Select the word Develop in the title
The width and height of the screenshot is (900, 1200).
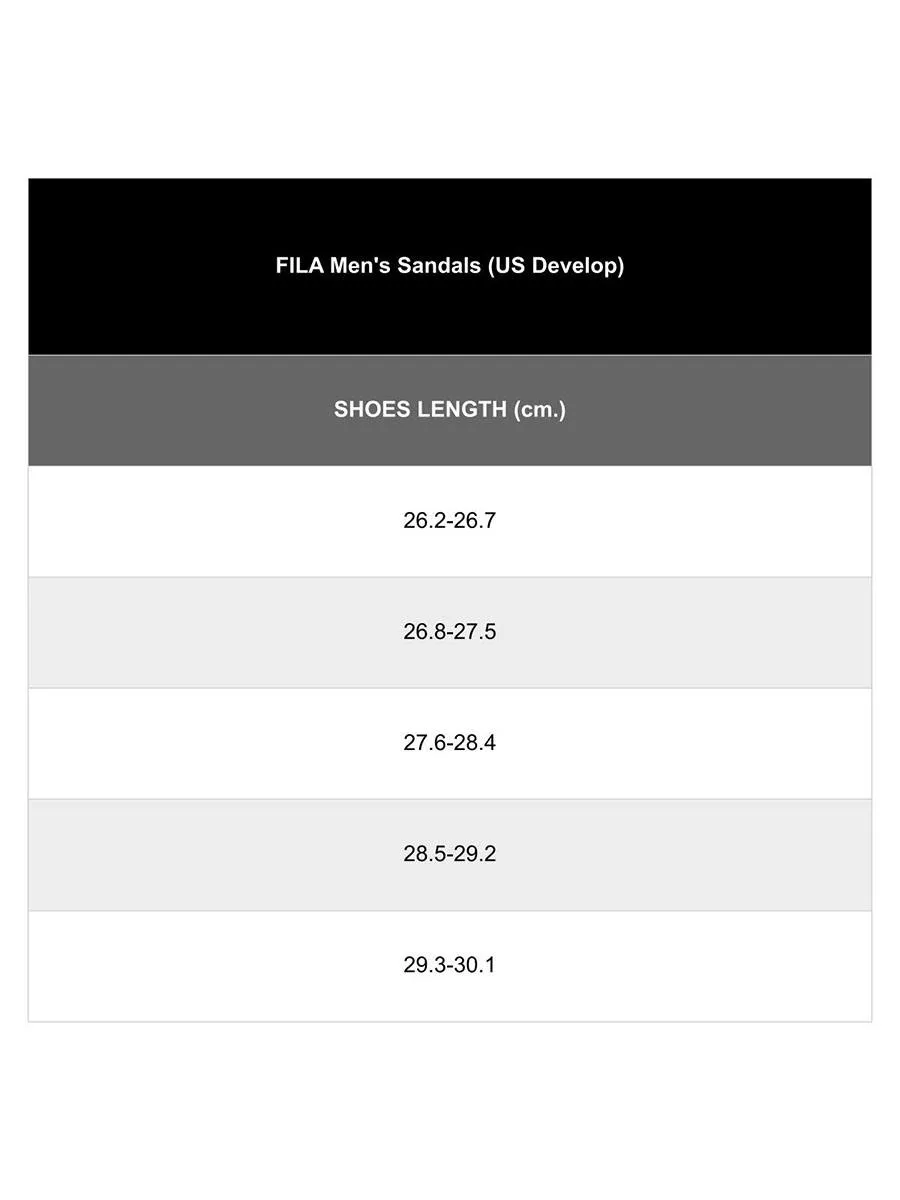(574, 266)
